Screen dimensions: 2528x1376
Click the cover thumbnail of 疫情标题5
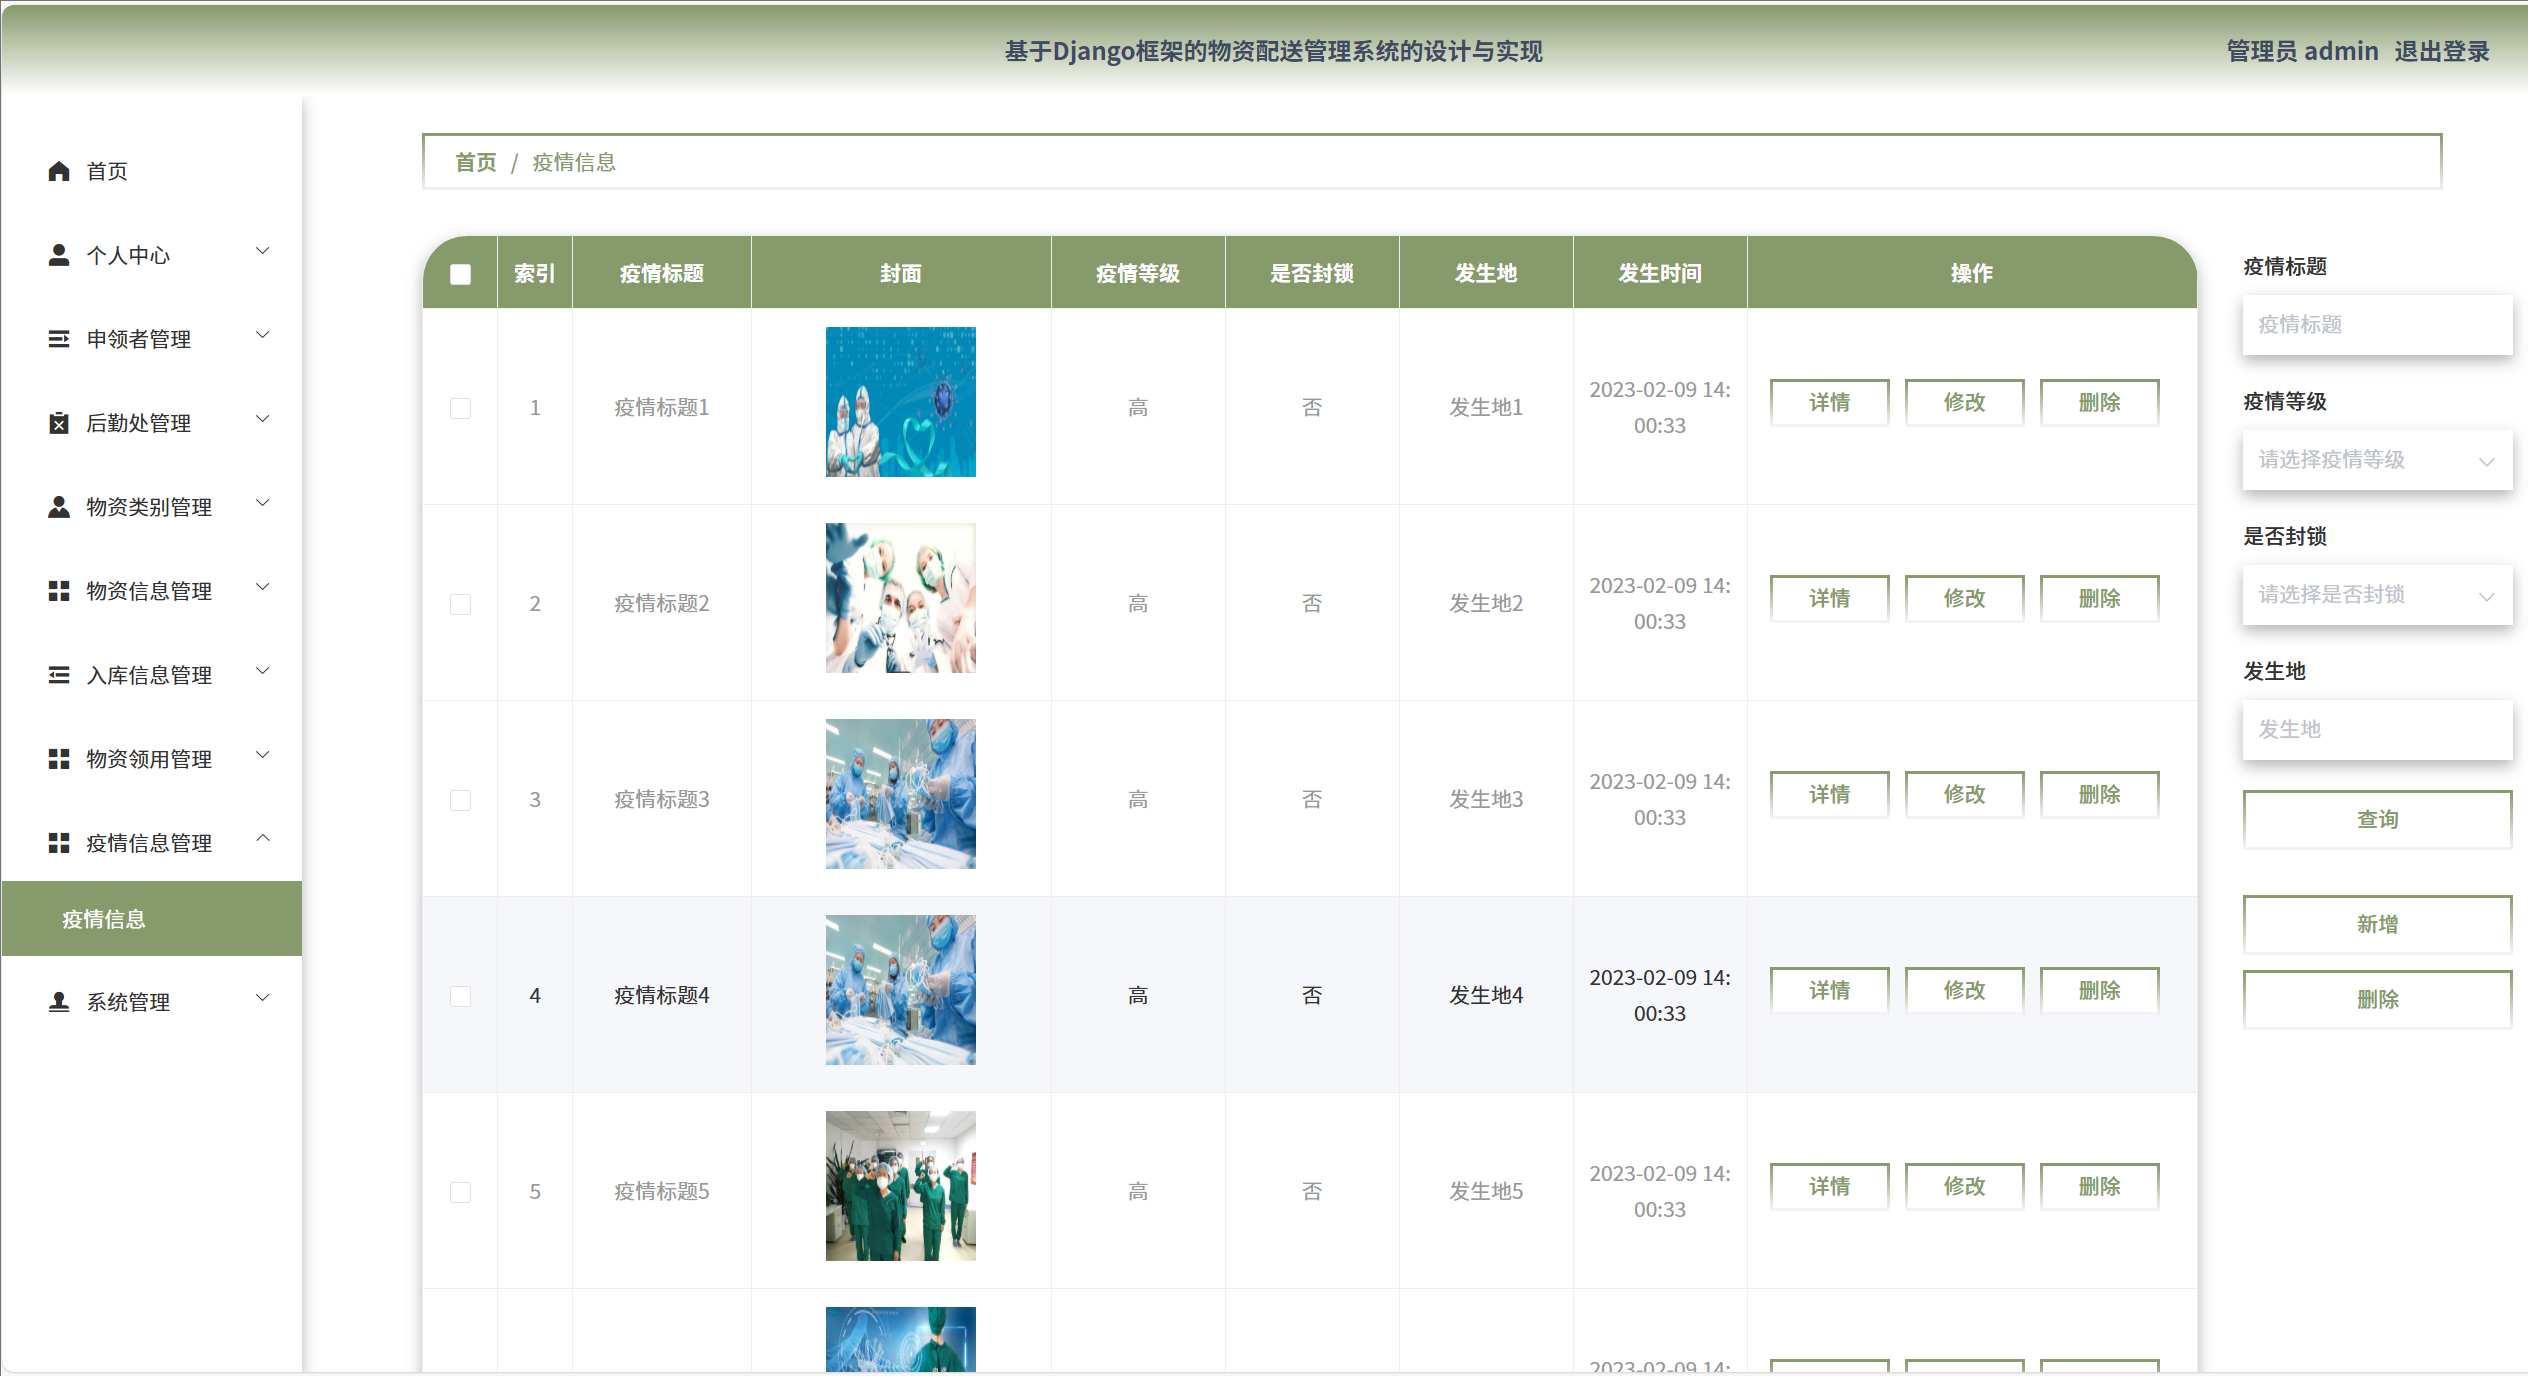pos(900,1185)
